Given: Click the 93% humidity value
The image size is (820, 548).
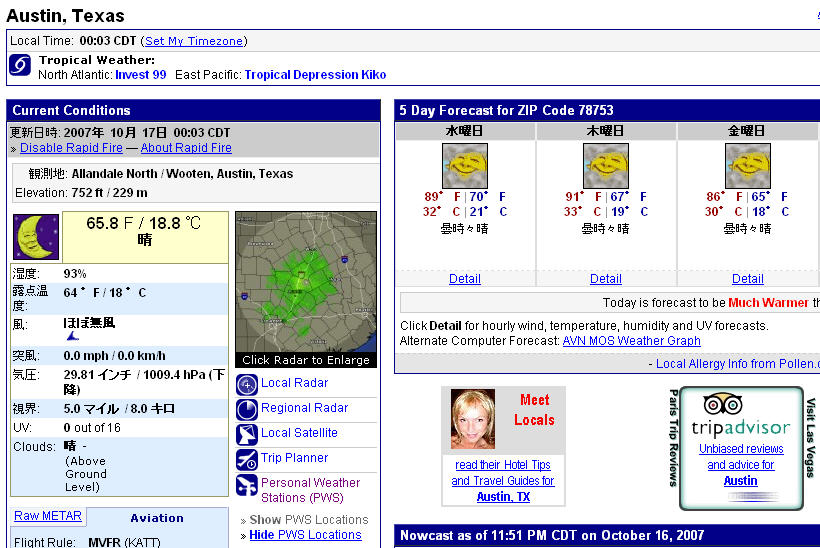Looking at the screenshot, I should (x=75, y=273).
